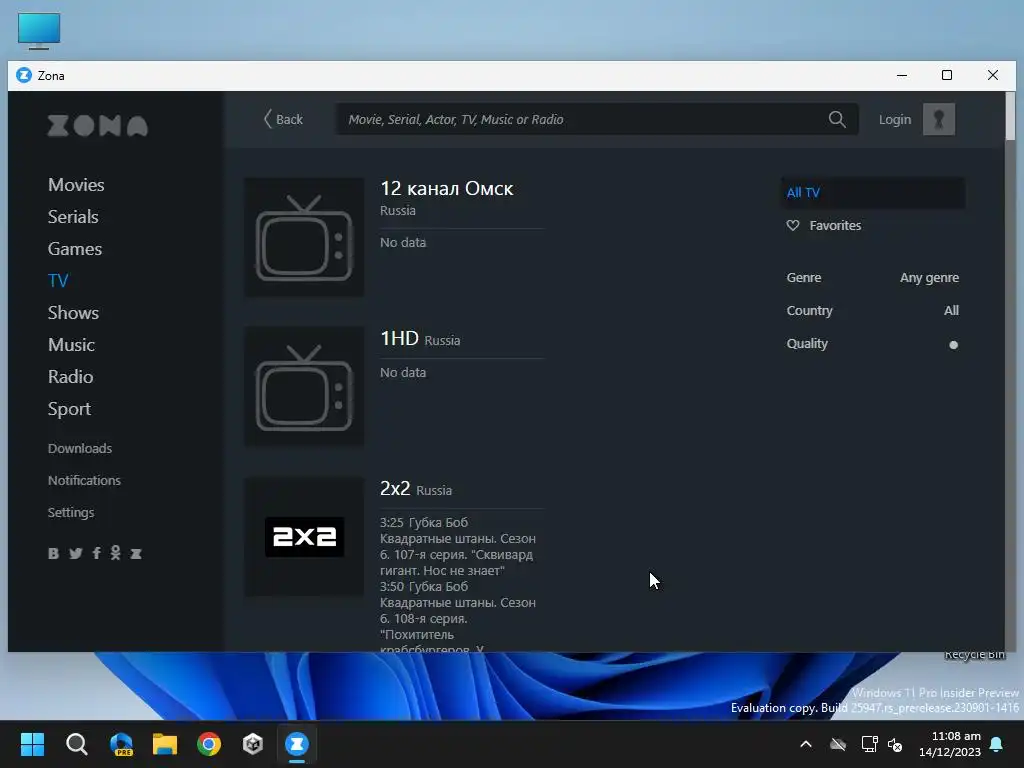Click the muted volume tray icon
The image size is (1024, 768).
coord(895,744)
